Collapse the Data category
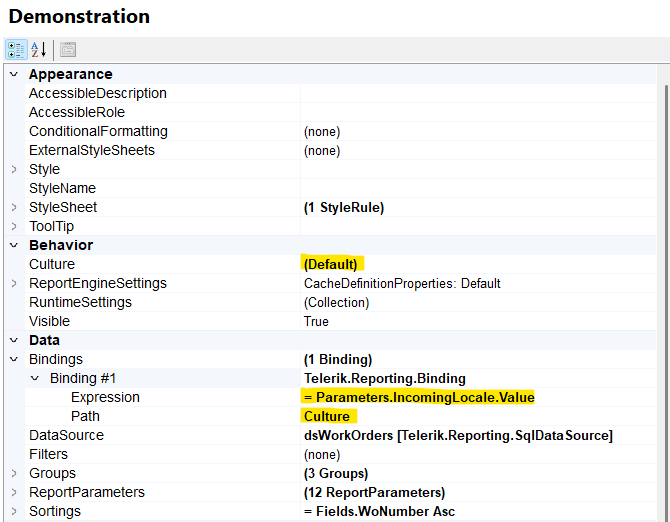The height and width of the screenshot is (522, 670). pos(14,340)
